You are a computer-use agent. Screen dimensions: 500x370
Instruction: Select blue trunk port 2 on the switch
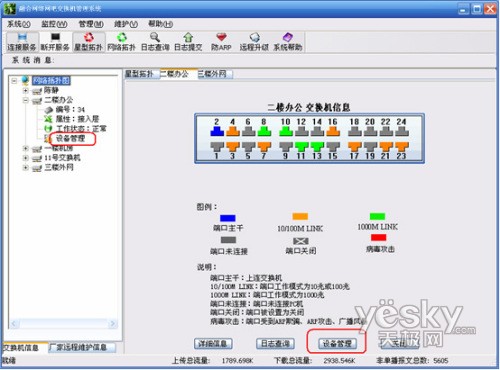click(217, 131)
